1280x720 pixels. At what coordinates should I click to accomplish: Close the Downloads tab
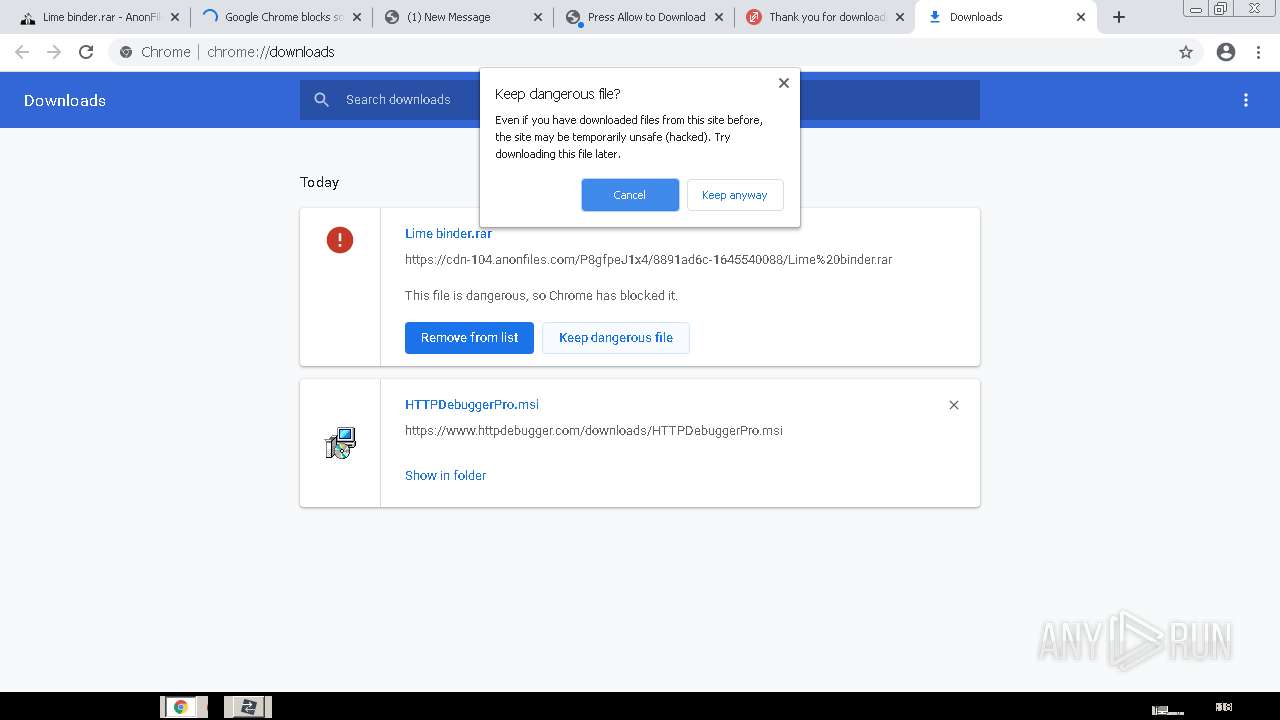tap(1081, 17)
